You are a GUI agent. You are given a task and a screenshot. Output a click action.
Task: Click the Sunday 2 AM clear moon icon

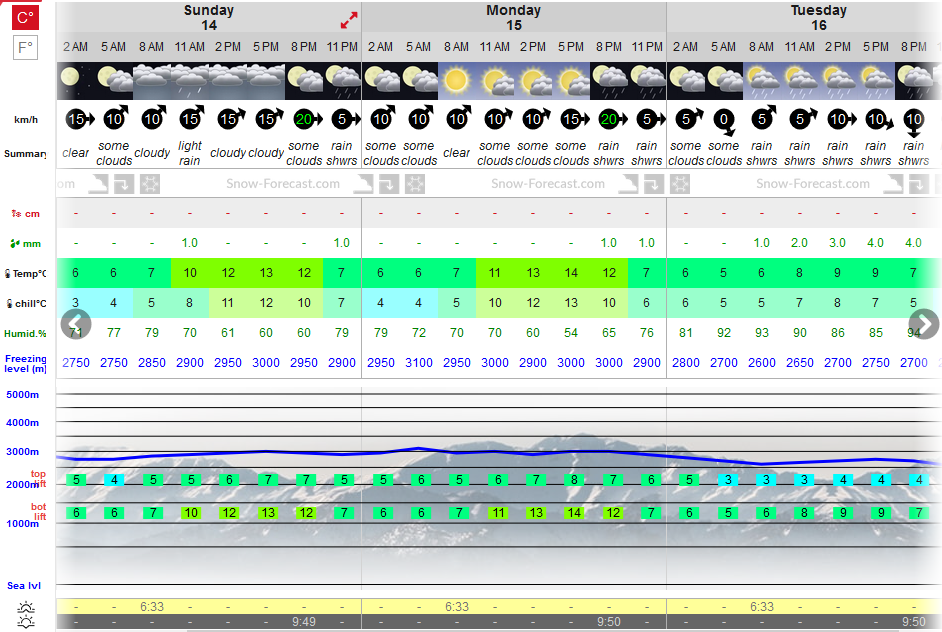click(76, 81)
